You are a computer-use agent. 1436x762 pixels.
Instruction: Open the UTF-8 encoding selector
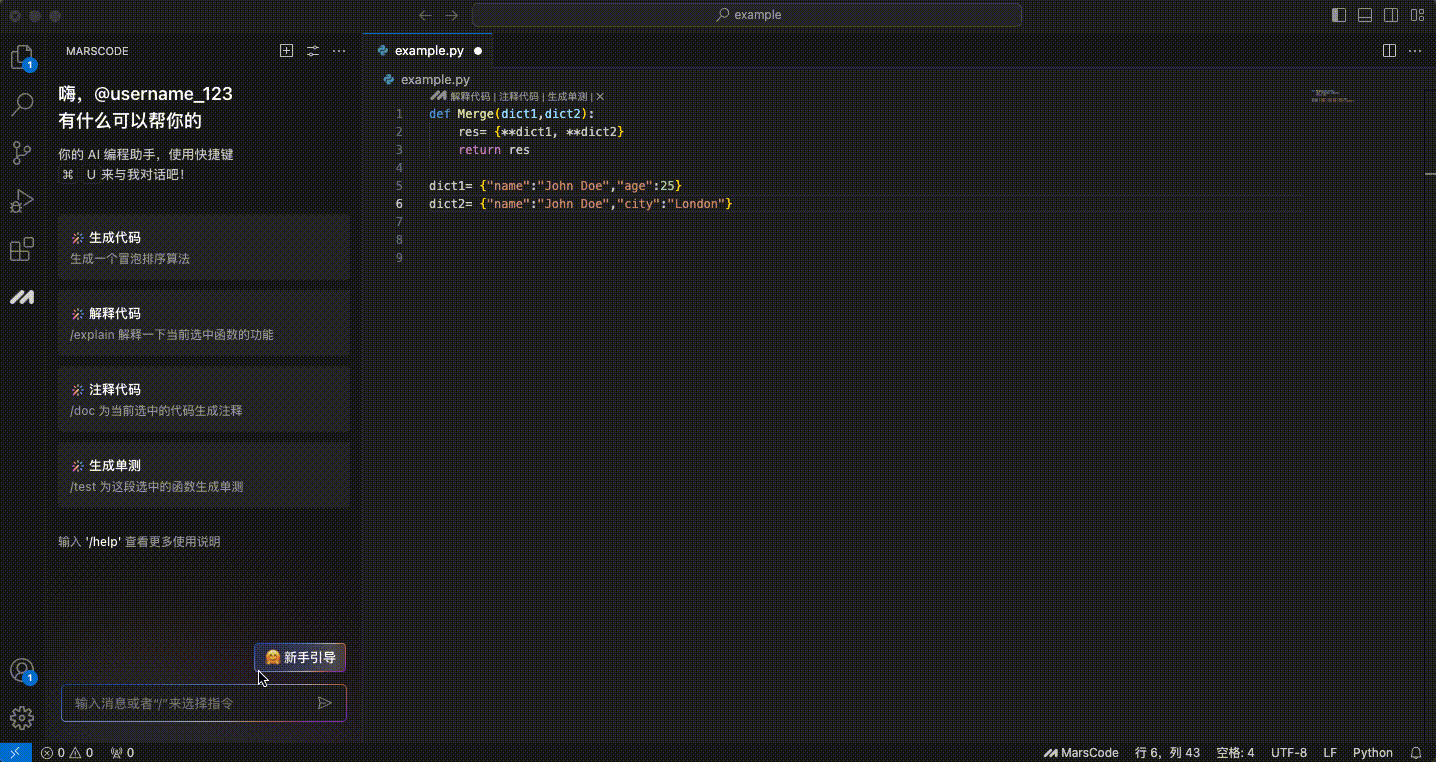[1288, 753]
